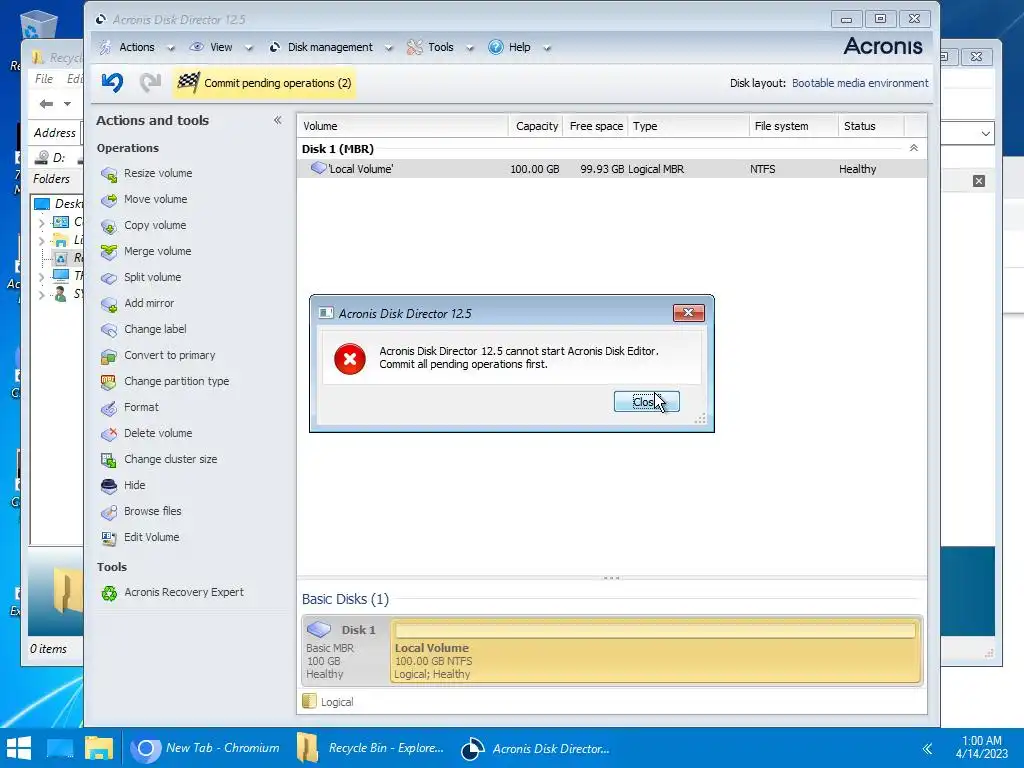Open the Help menu
This screenshot has width=1024, height=768.
click(519, 47)
